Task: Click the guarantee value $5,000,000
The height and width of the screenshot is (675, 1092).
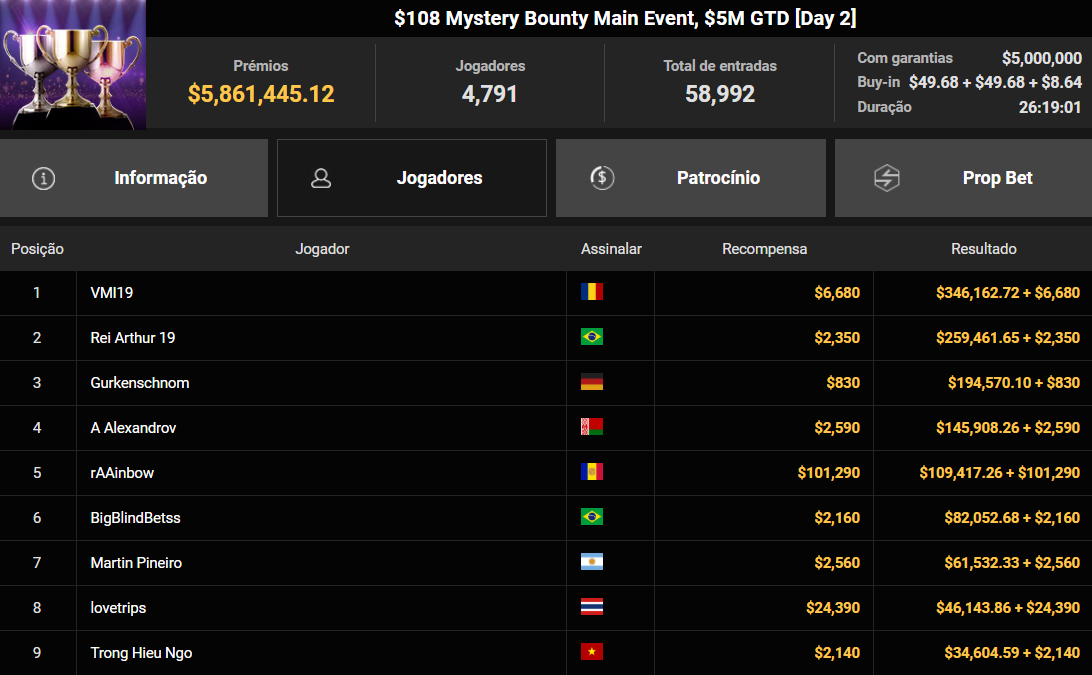Action: tap(1042, 58)
